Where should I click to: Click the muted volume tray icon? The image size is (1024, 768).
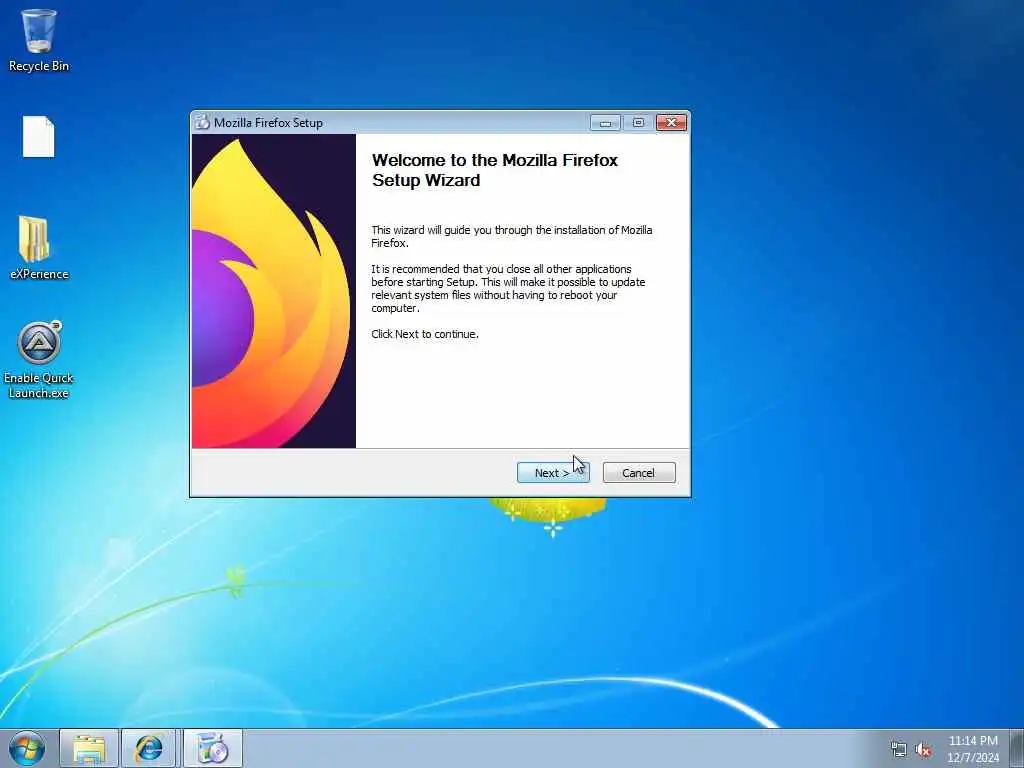coord(923,750)
